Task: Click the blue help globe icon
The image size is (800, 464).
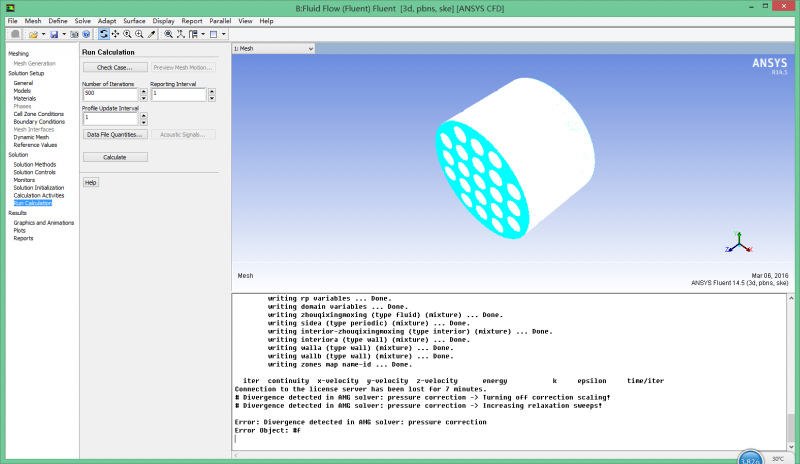Action: [86, 34]
